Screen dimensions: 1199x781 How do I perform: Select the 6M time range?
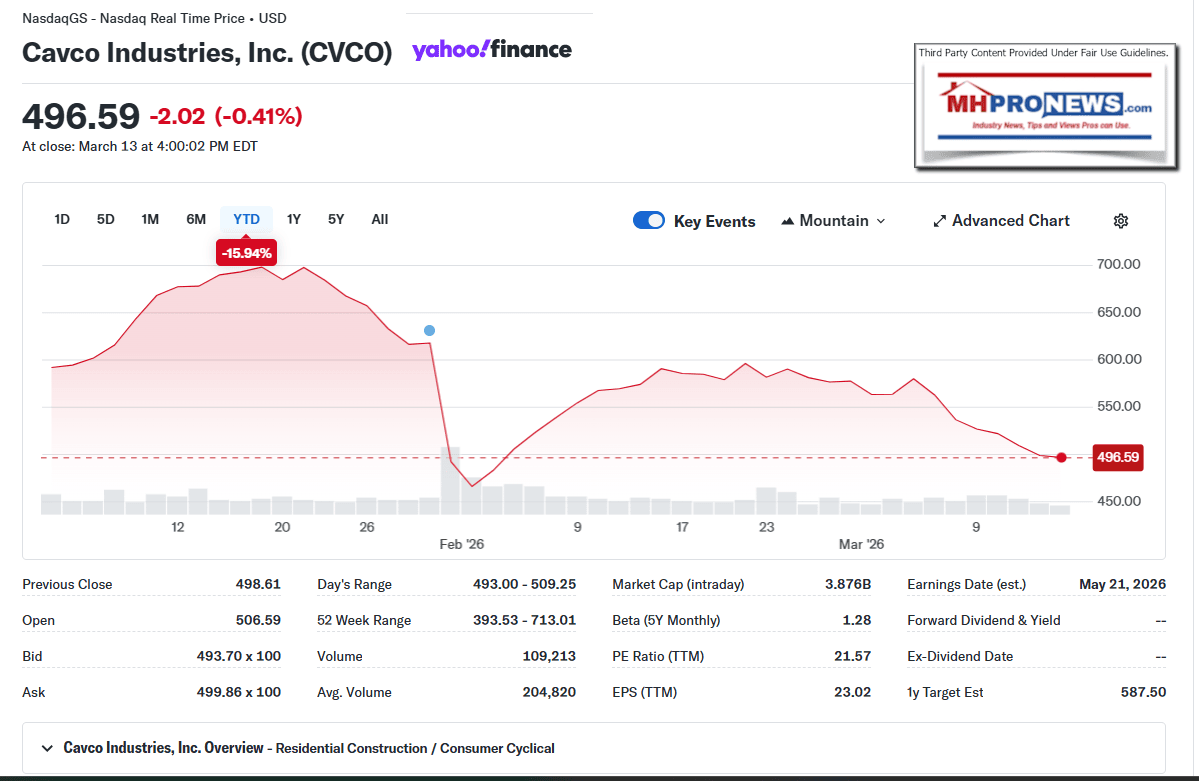click(x=196, y=219)
